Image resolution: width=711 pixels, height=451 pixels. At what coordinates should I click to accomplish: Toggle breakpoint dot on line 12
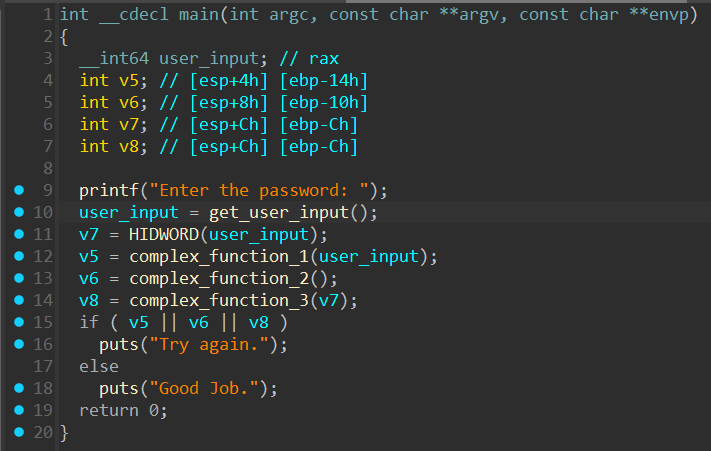19,256
